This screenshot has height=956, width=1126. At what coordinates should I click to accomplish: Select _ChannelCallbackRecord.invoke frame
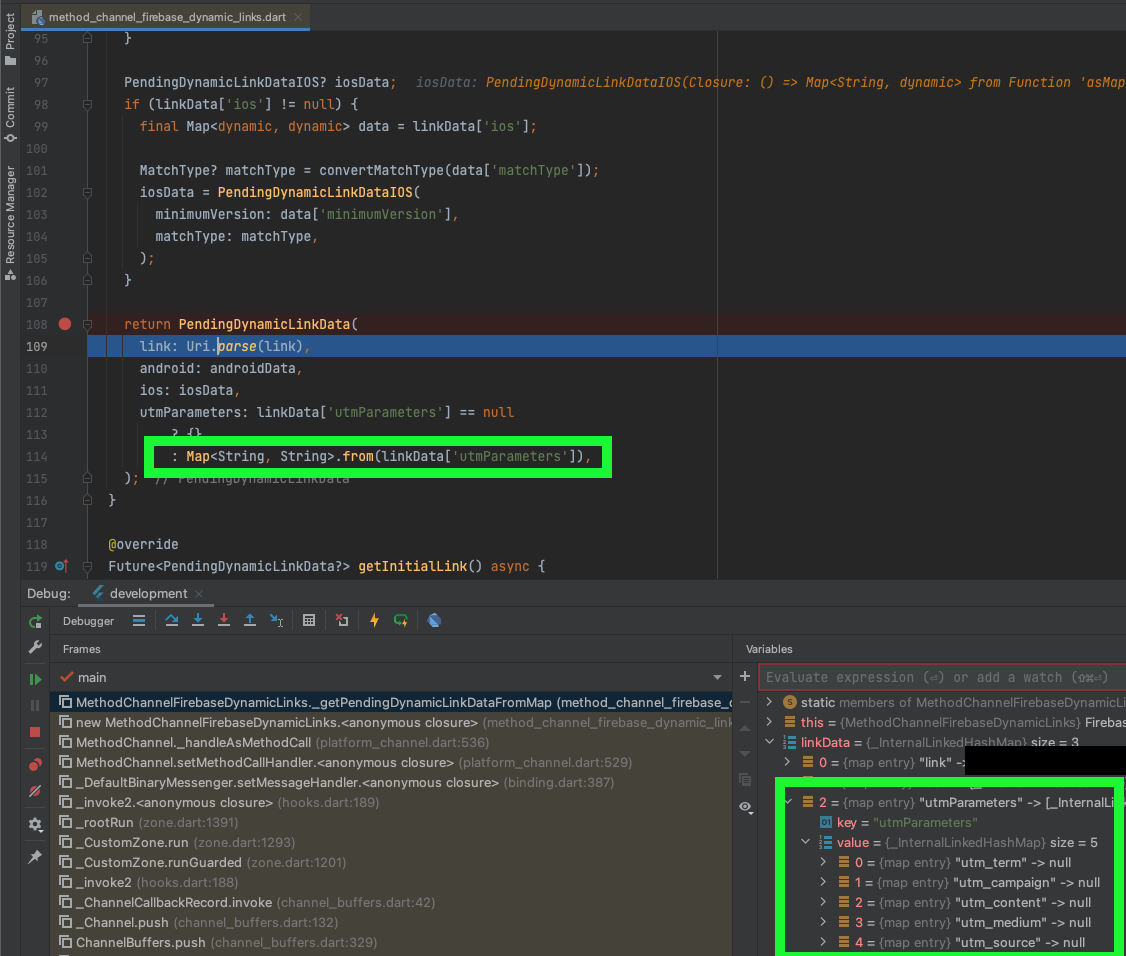392,903
